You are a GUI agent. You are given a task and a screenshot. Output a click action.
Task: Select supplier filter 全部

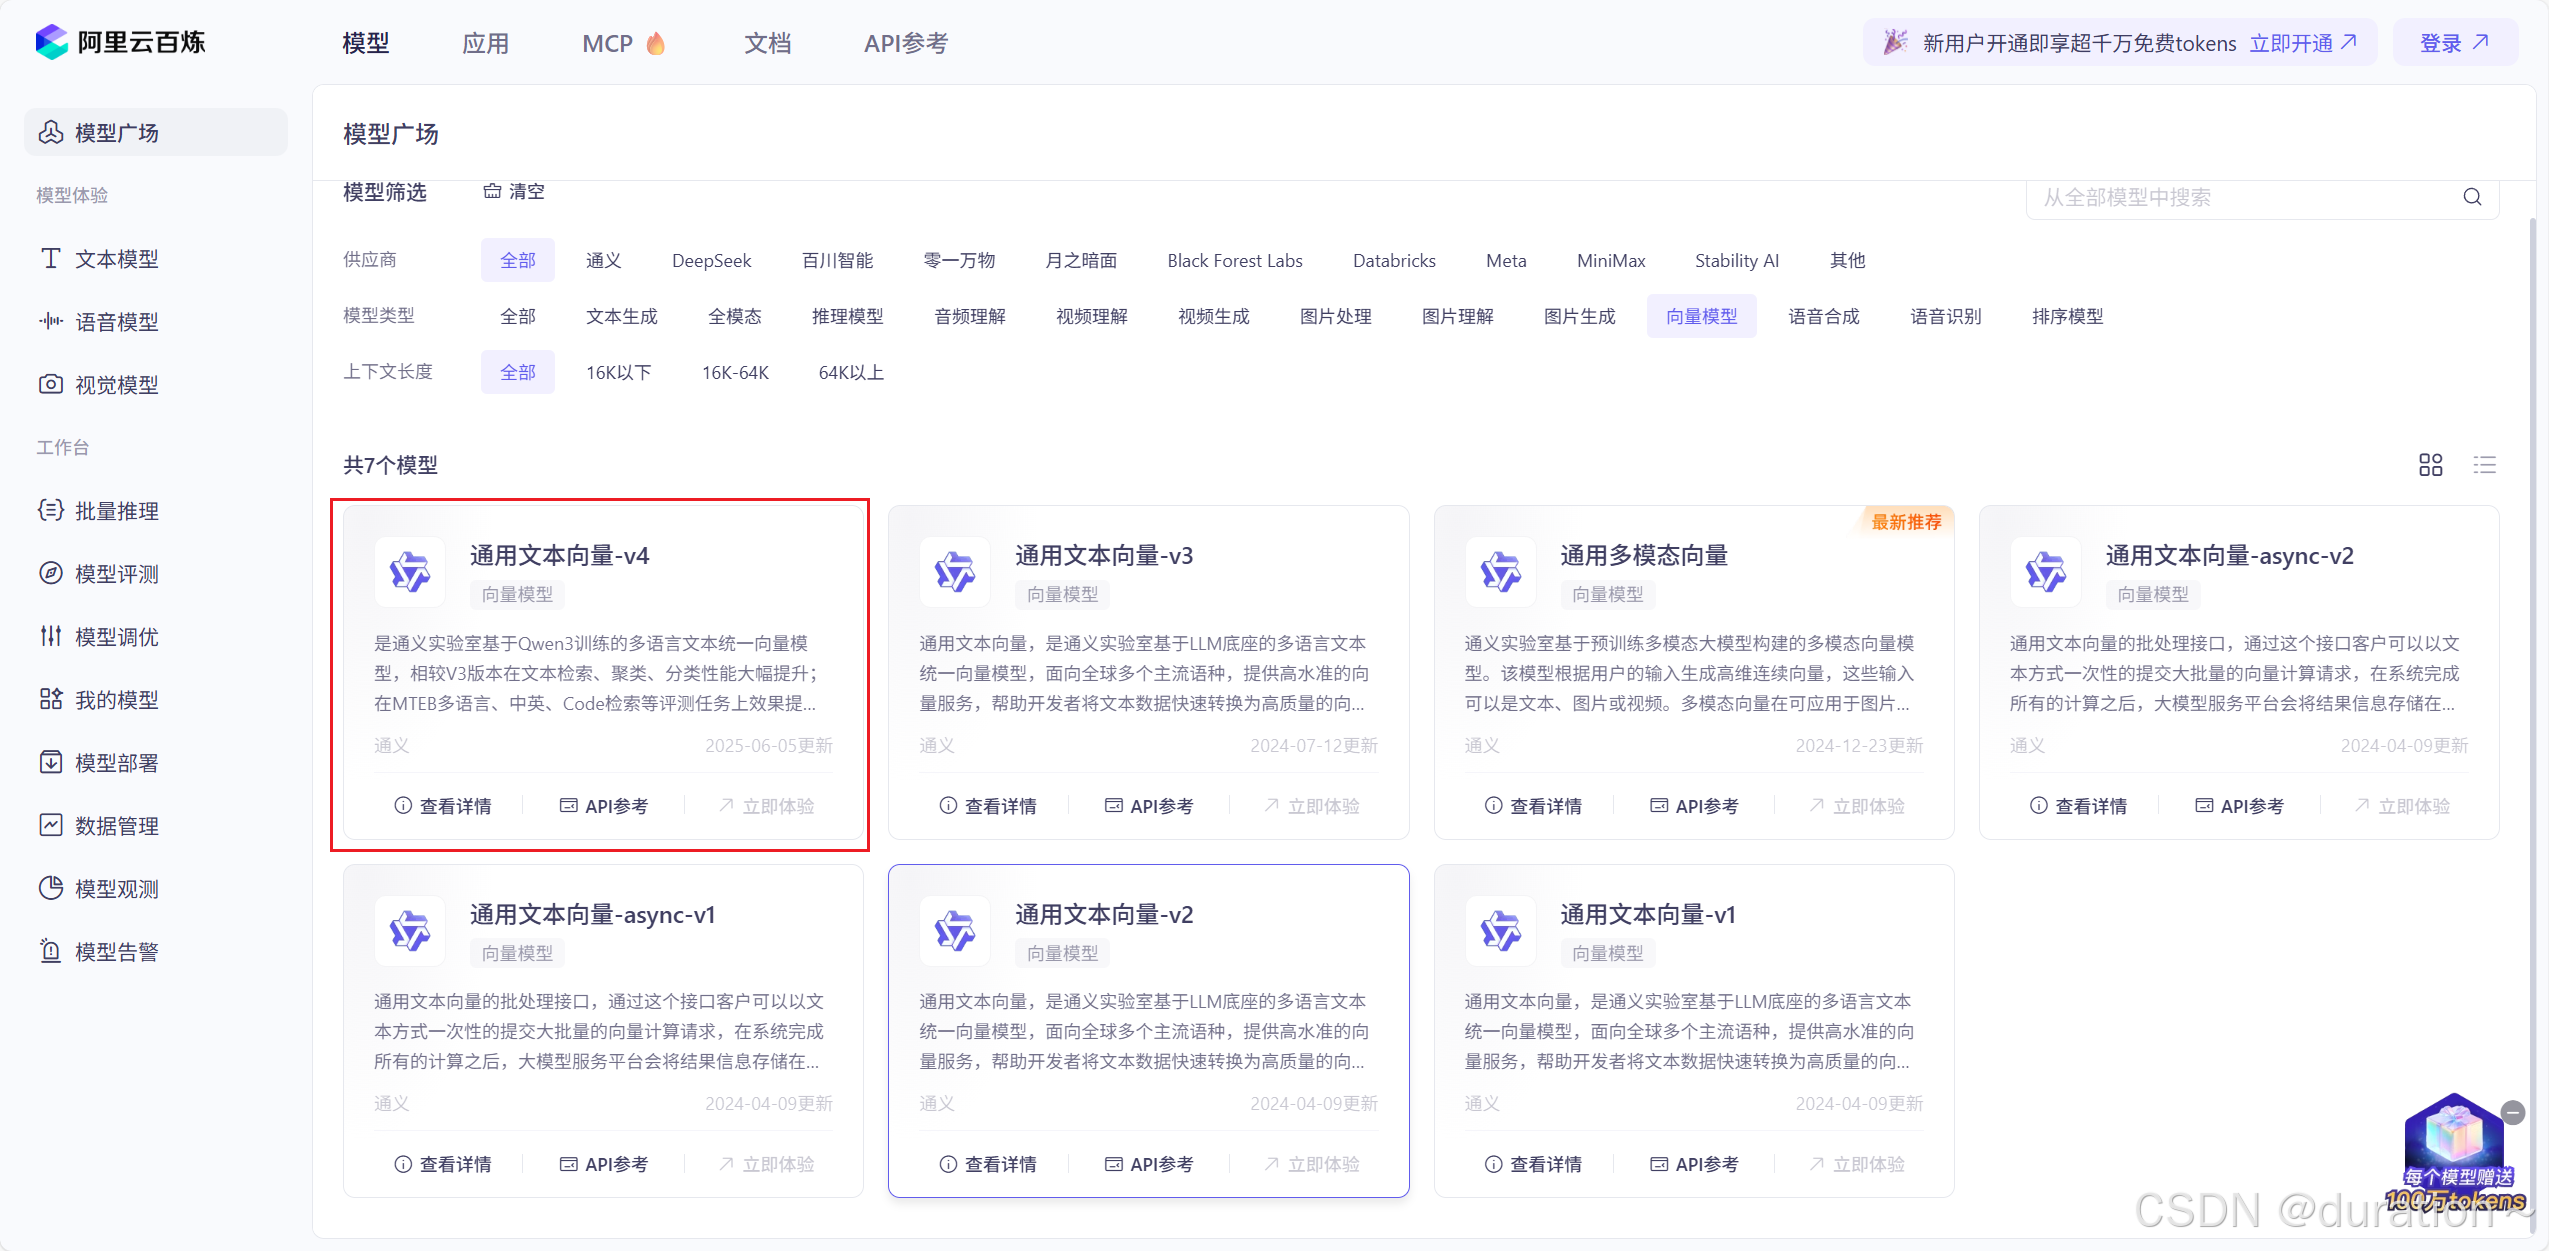click(x=518, y=260)
